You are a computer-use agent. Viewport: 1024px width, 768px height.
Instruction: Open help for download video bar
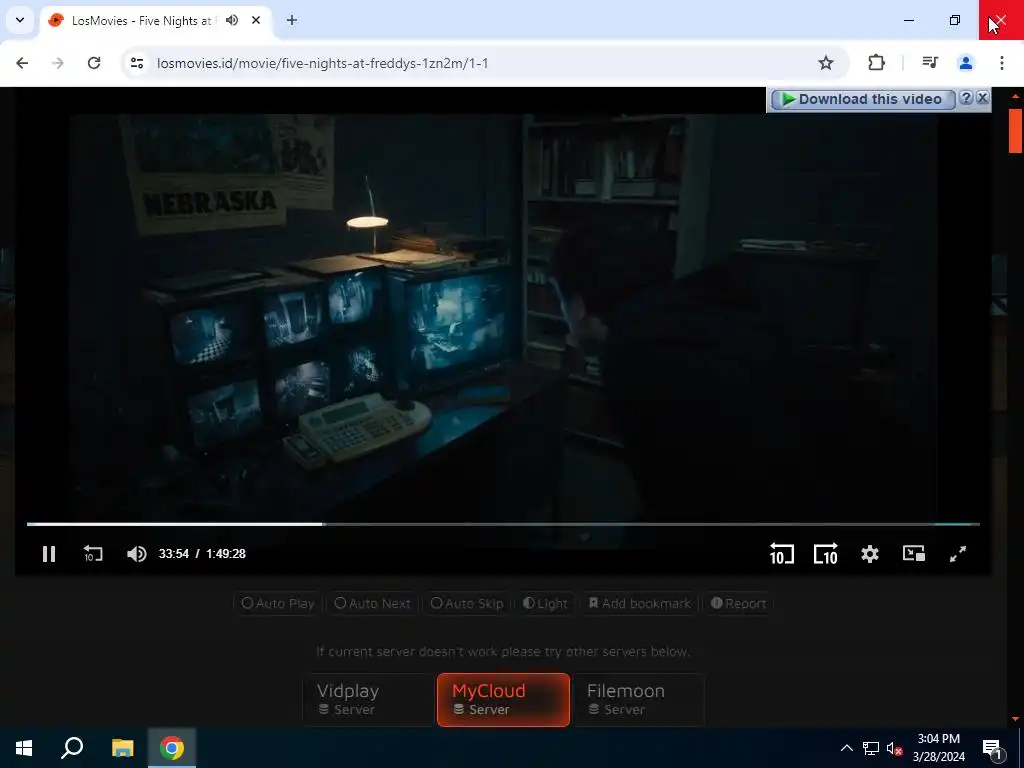[x=967, y=98]
